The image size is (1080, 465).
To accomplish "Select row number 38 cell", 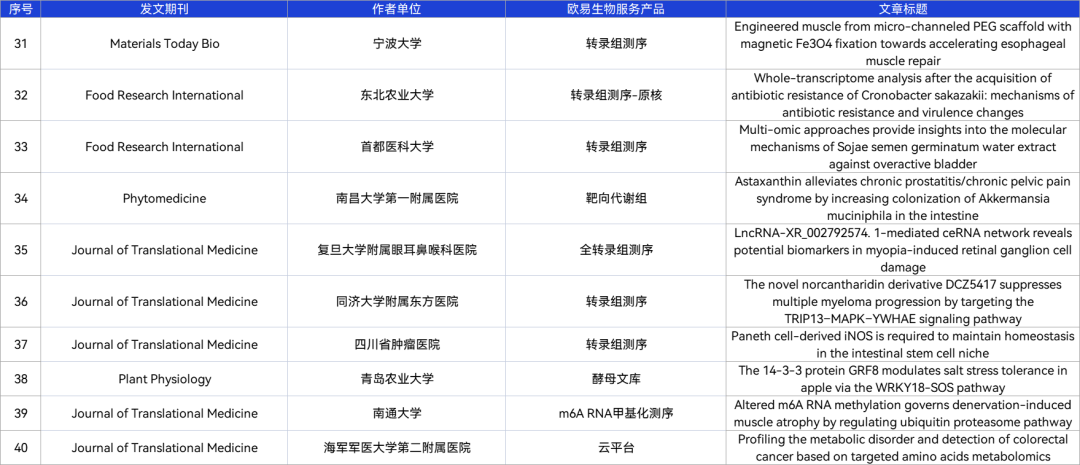I will (x=21, y=379).
